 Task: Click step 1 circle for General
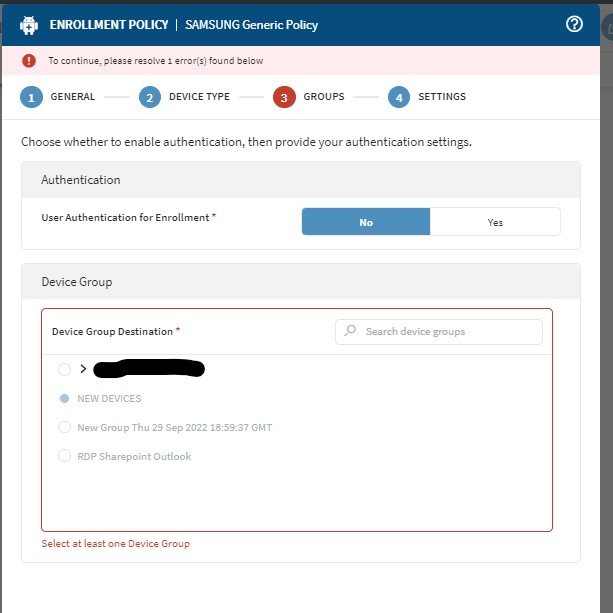[x=31, y=97]
